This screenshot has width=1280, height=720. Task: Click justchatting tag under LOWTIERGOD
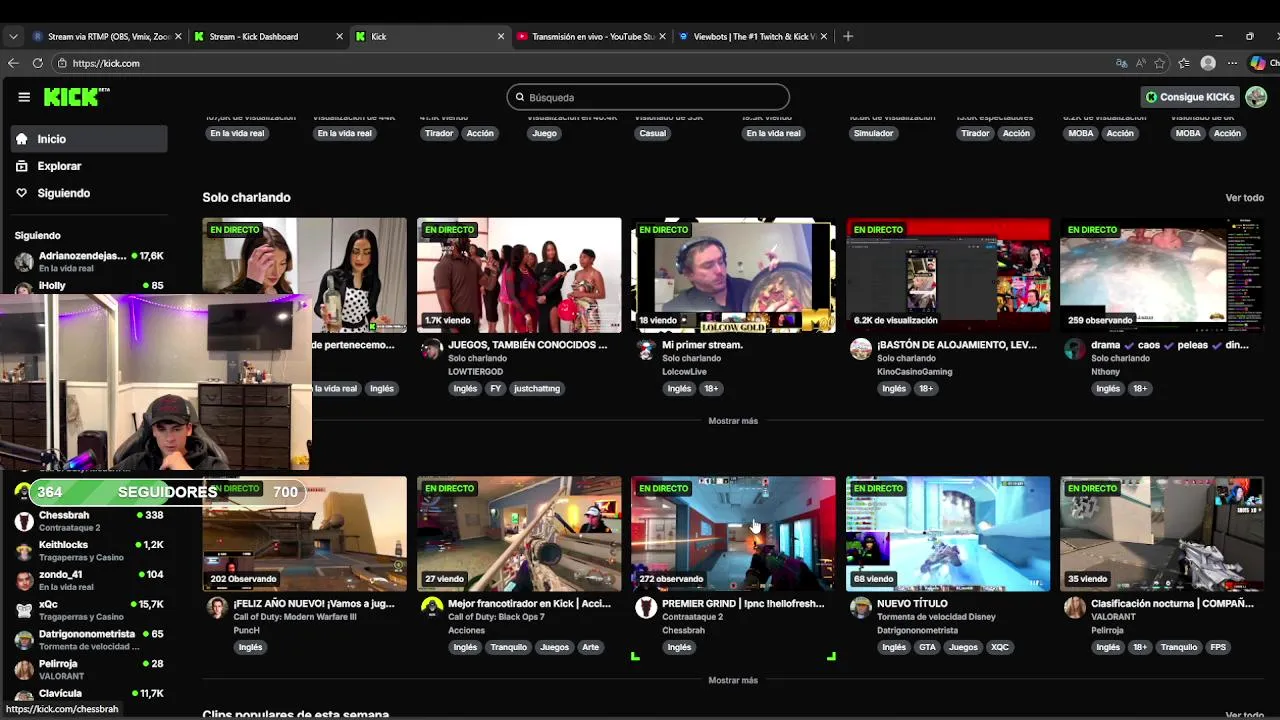point(537,388)
